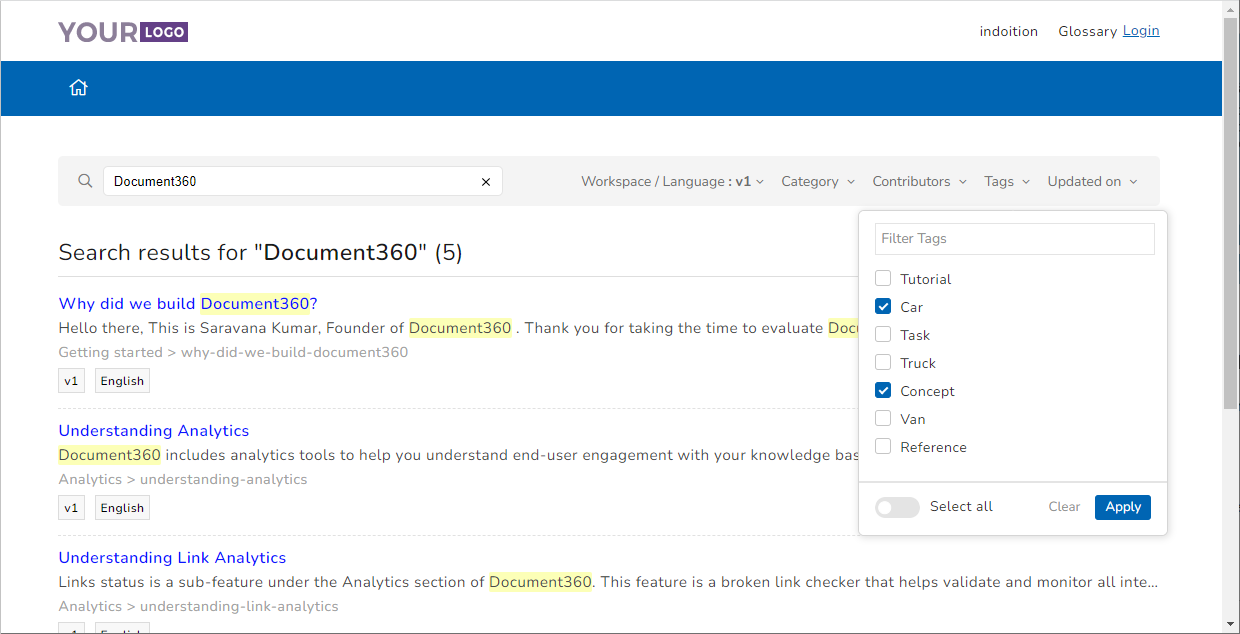1240x634 pixels.
Task: Click v1 badge under 'Why did we build'
Action: [71, 380]
